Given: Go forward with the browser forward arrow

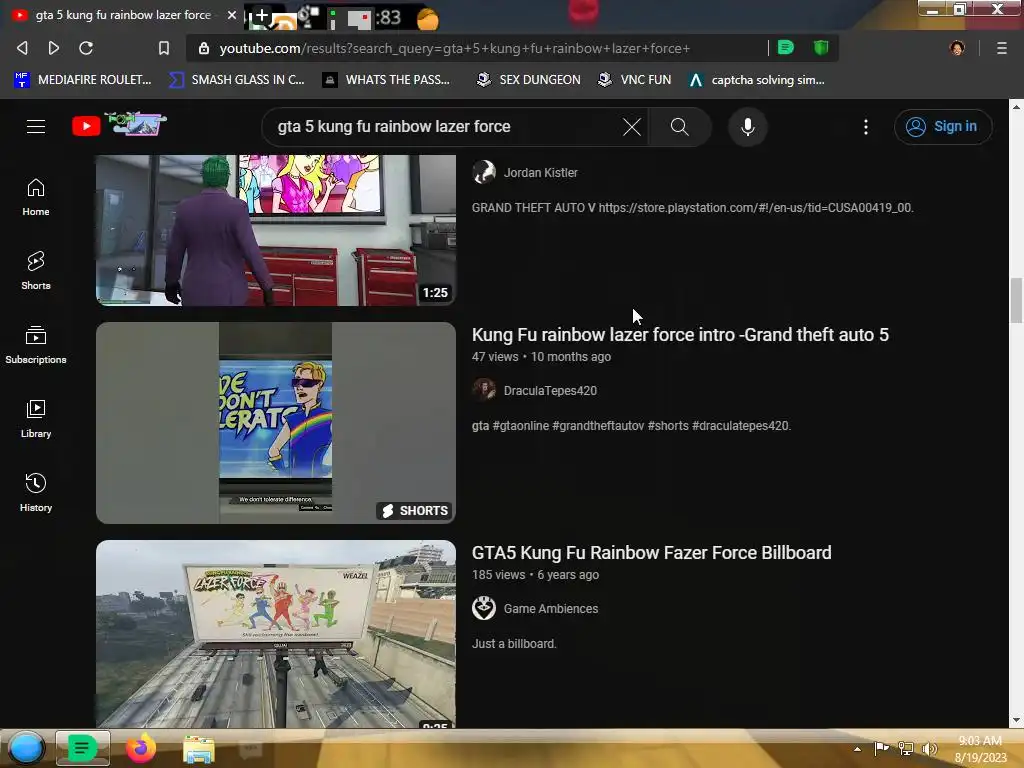Looking at the screenshot, I should (x=54, y=48).
